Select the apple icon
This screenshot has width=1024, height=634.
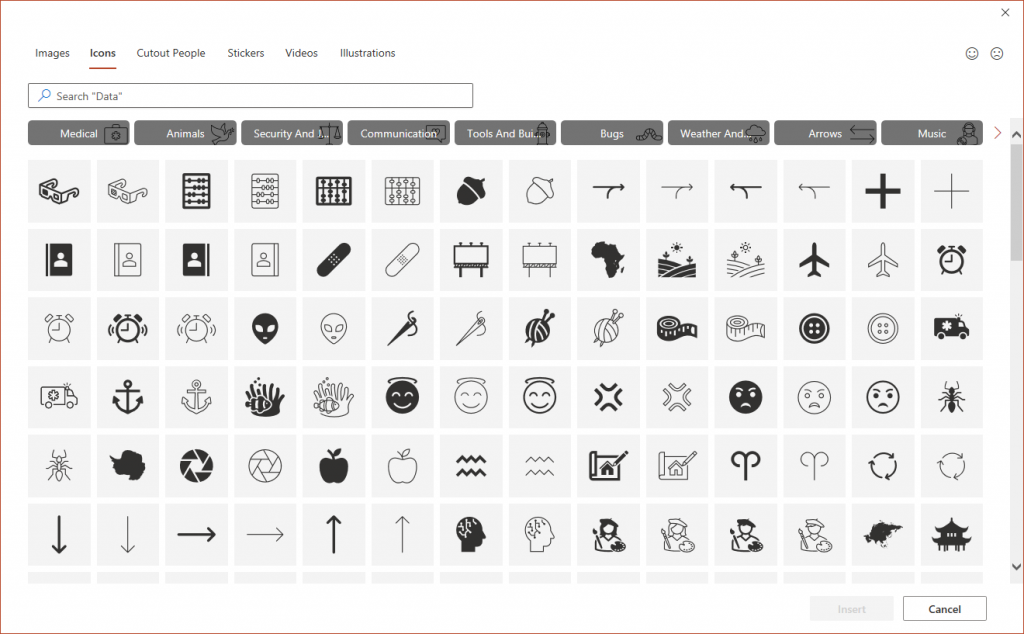(x=333, y=465)
